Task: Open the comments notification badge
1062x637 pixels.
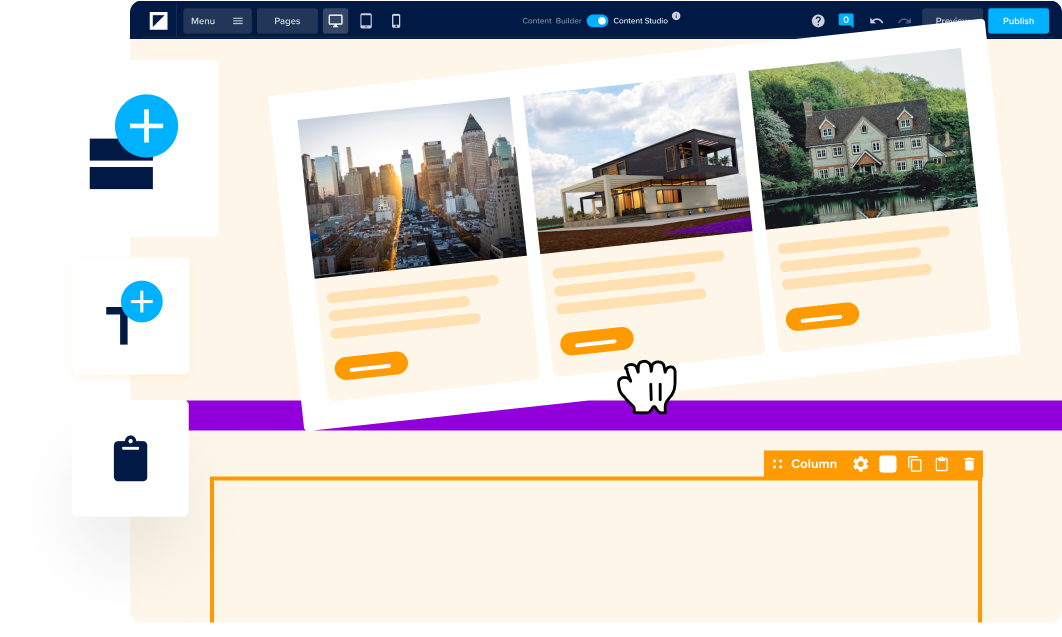Action: 846,20
